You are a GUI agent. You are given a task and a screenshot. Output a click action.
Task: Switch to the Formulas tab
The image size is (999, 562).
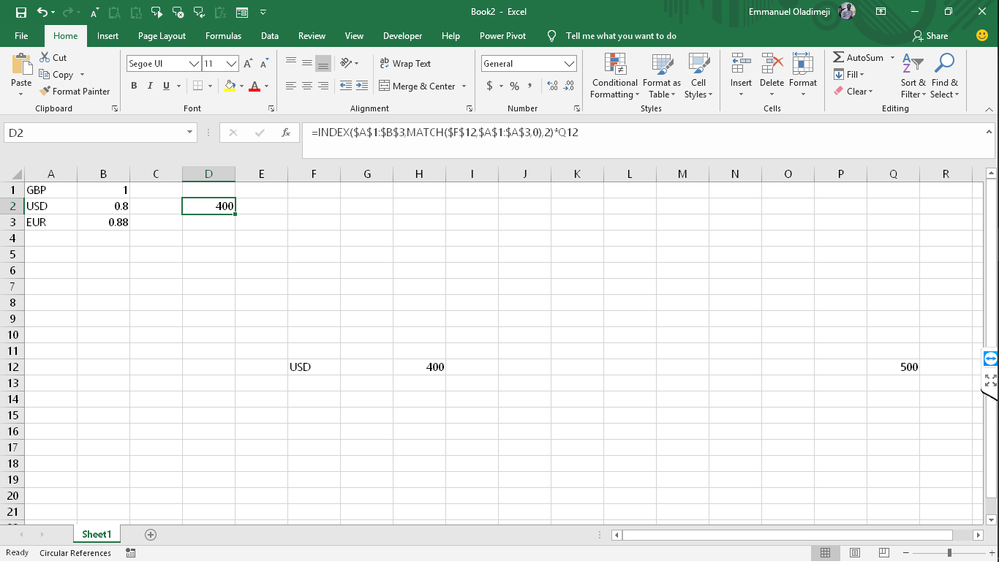[x=223, y=36]
